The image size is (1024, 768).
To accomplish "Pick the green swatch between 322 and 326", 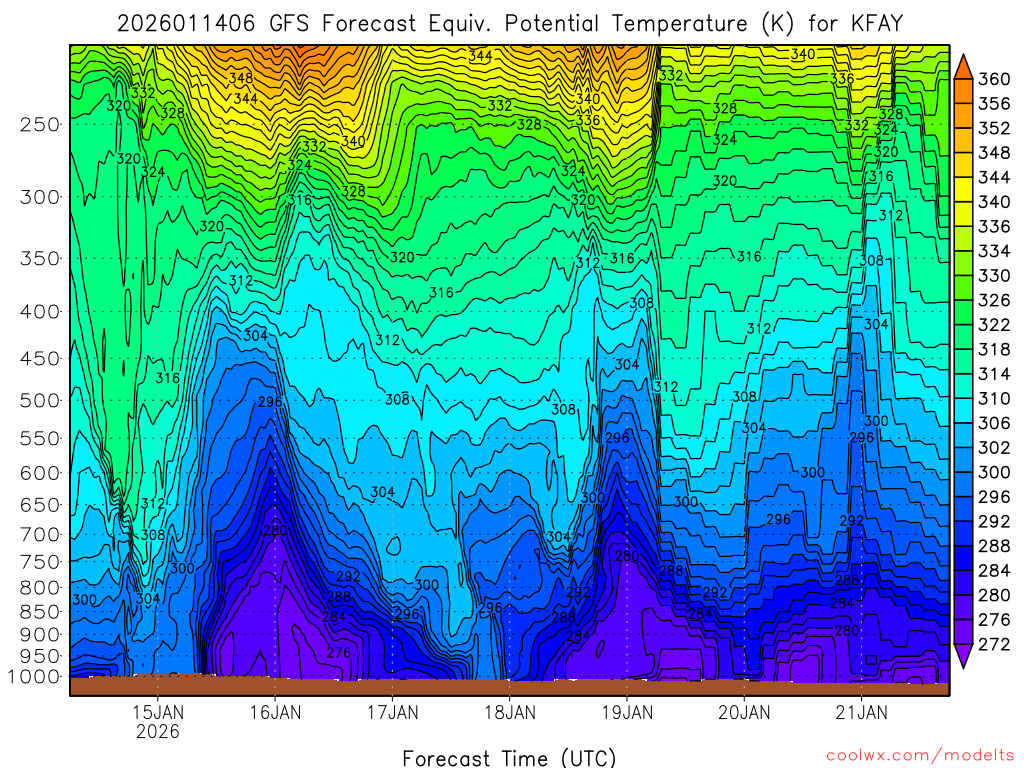I will 963,313.
